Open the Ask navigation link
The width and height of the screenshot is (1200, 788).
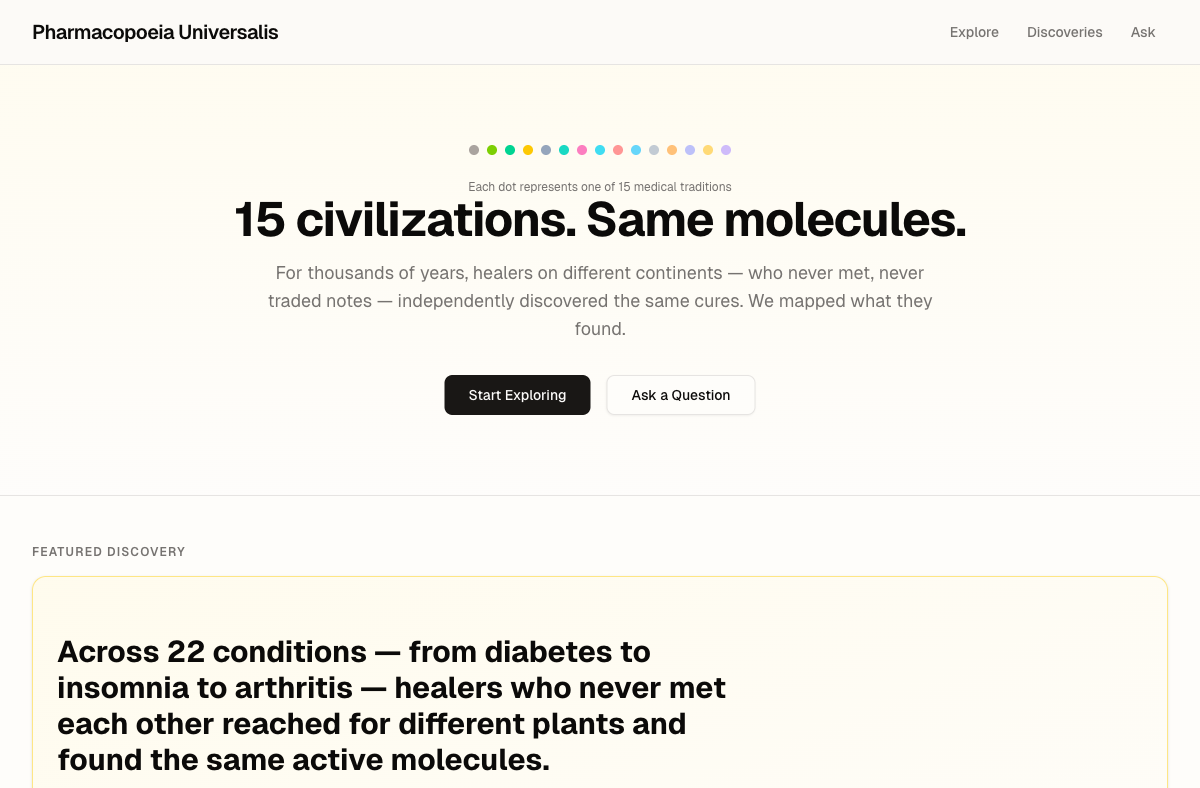pyautogui.click(x=1142, y=32)
